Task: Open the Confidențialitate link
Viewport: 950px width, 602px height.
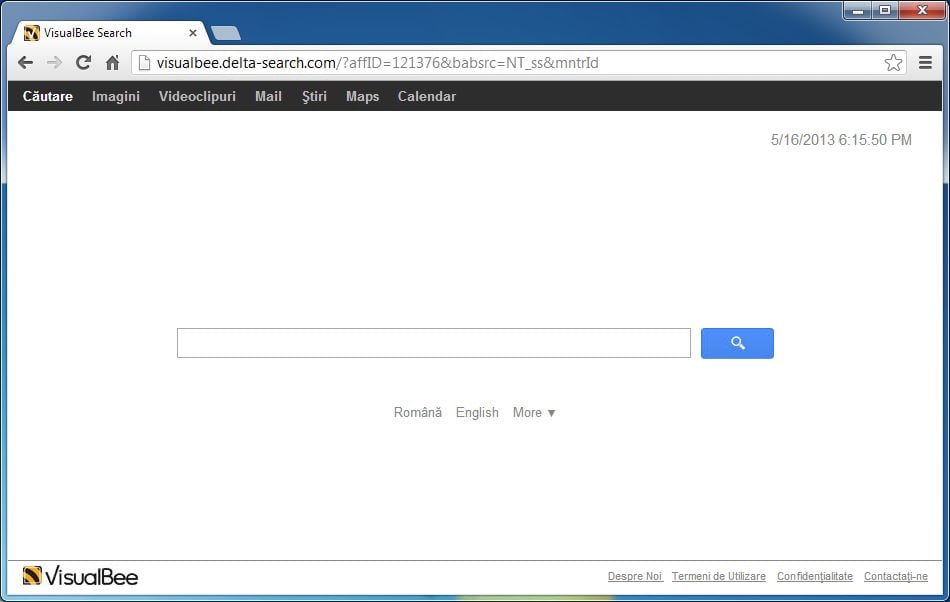Action: [x=815, y=576]
